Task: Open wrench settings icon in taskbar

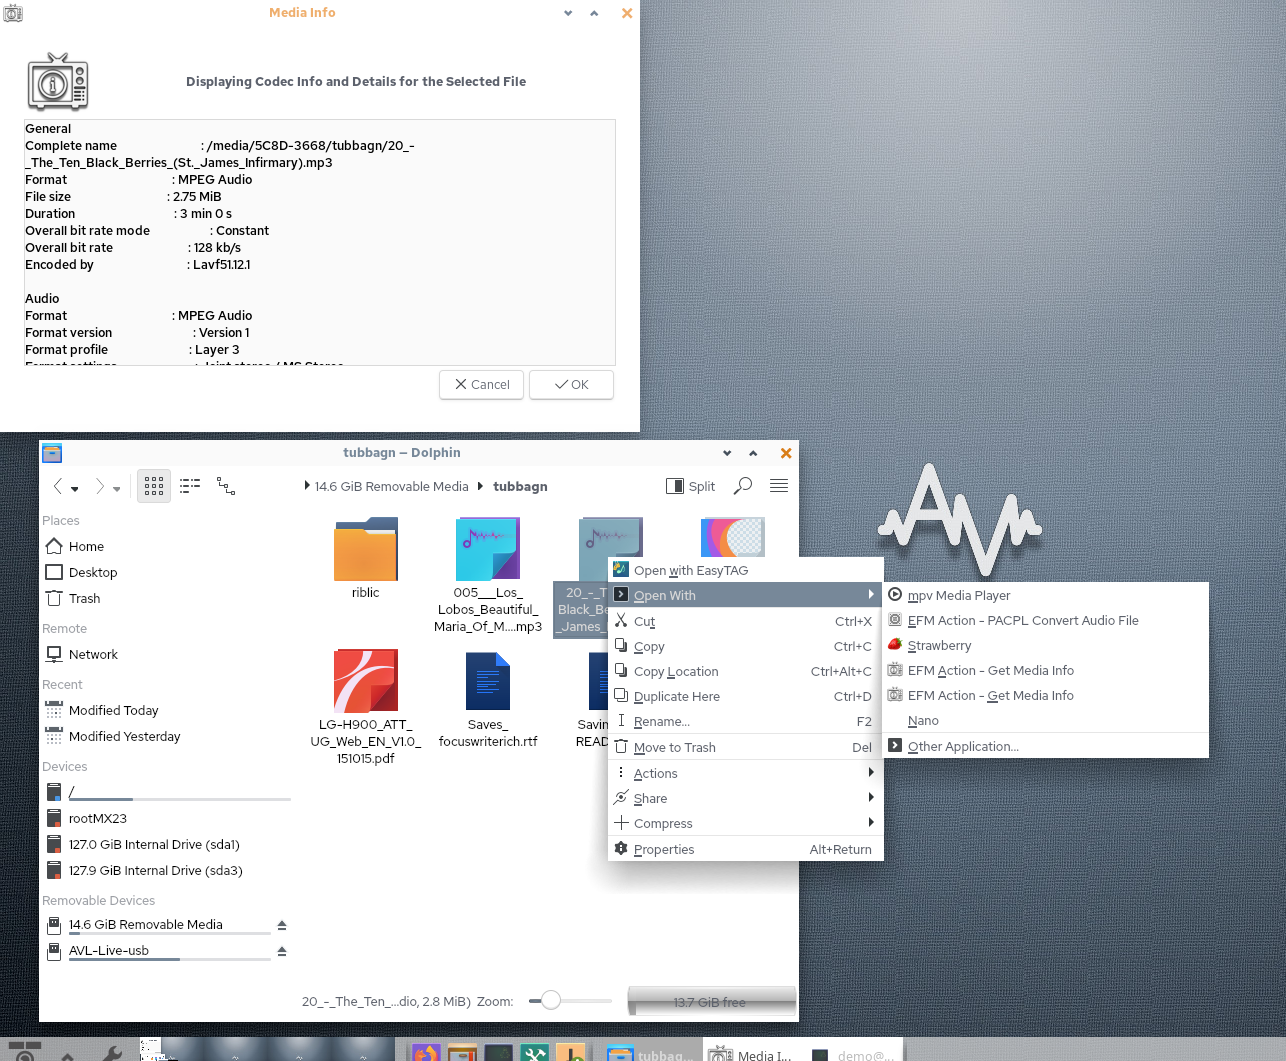Action: click(x=112, y=1052)
